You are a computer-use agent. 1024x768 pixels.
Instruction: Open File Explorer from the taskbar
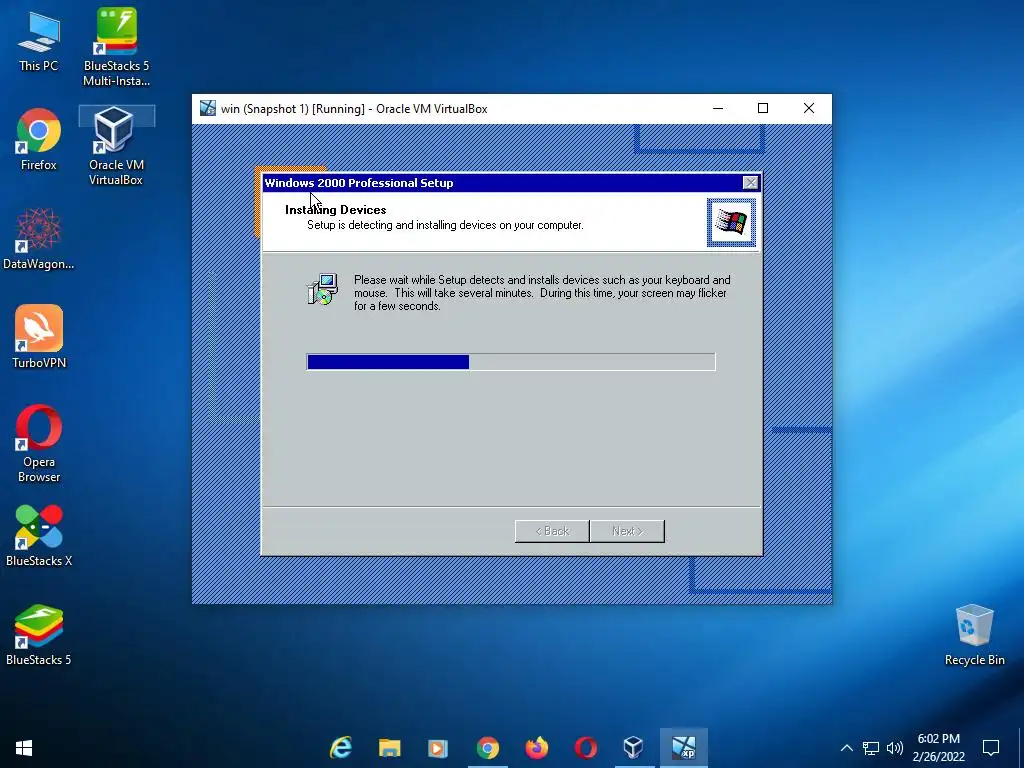pyautogui.click(x=389, y=748)
